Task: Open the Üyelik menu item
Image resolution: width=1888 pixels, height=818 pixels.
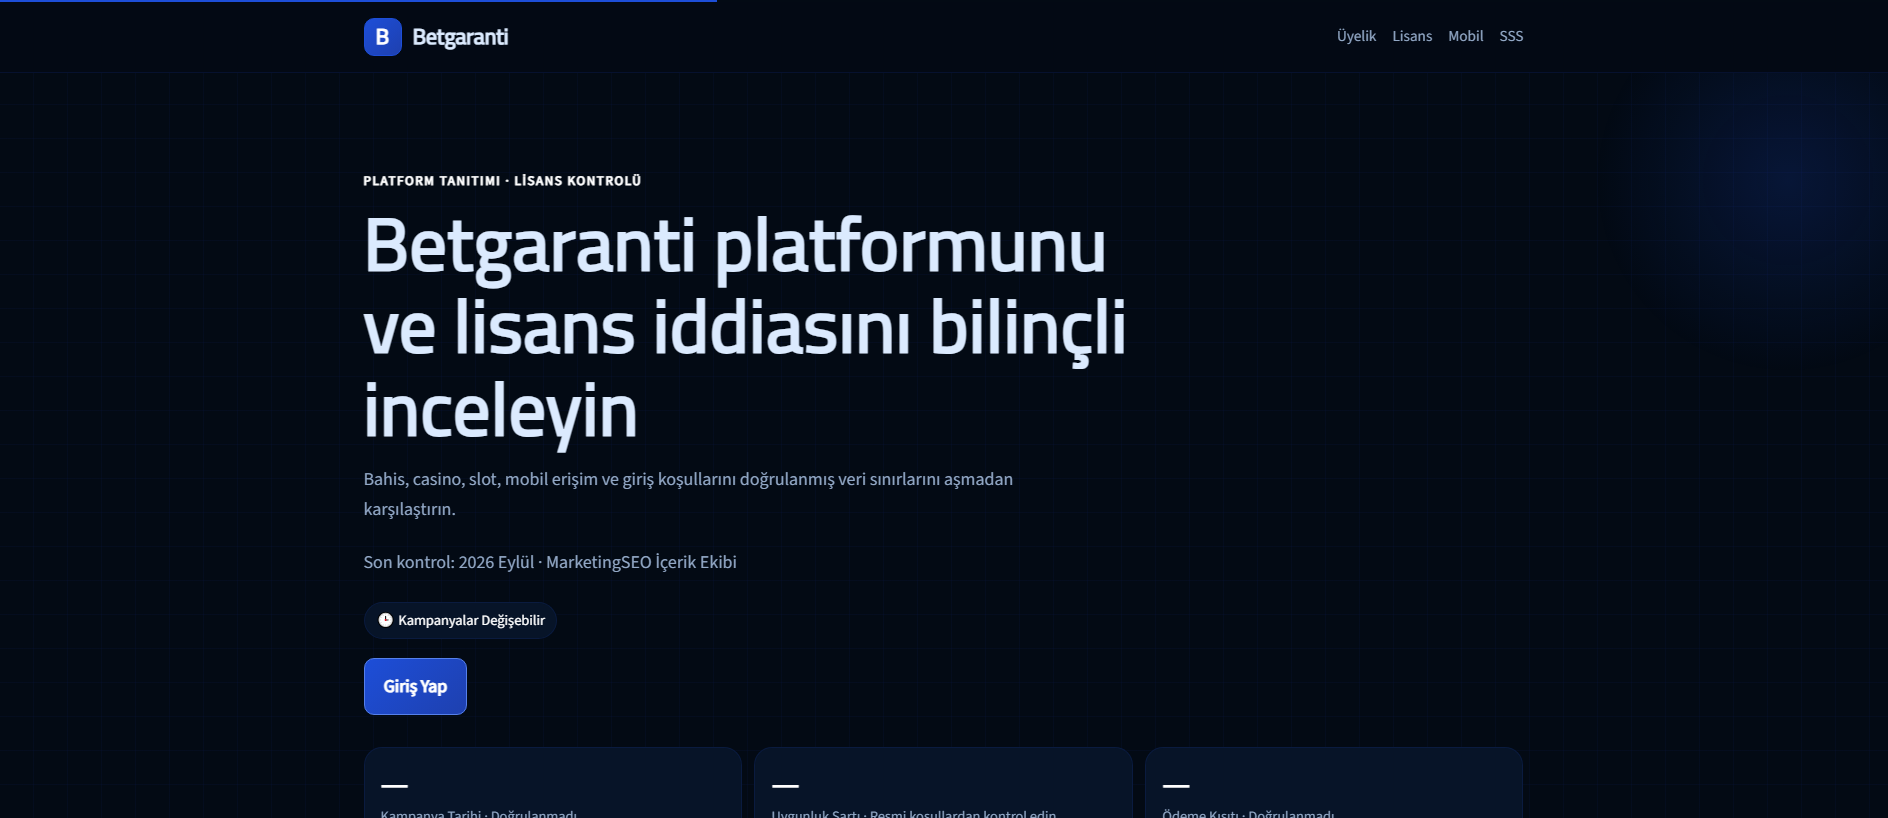Action: [x=1356, y=36]
